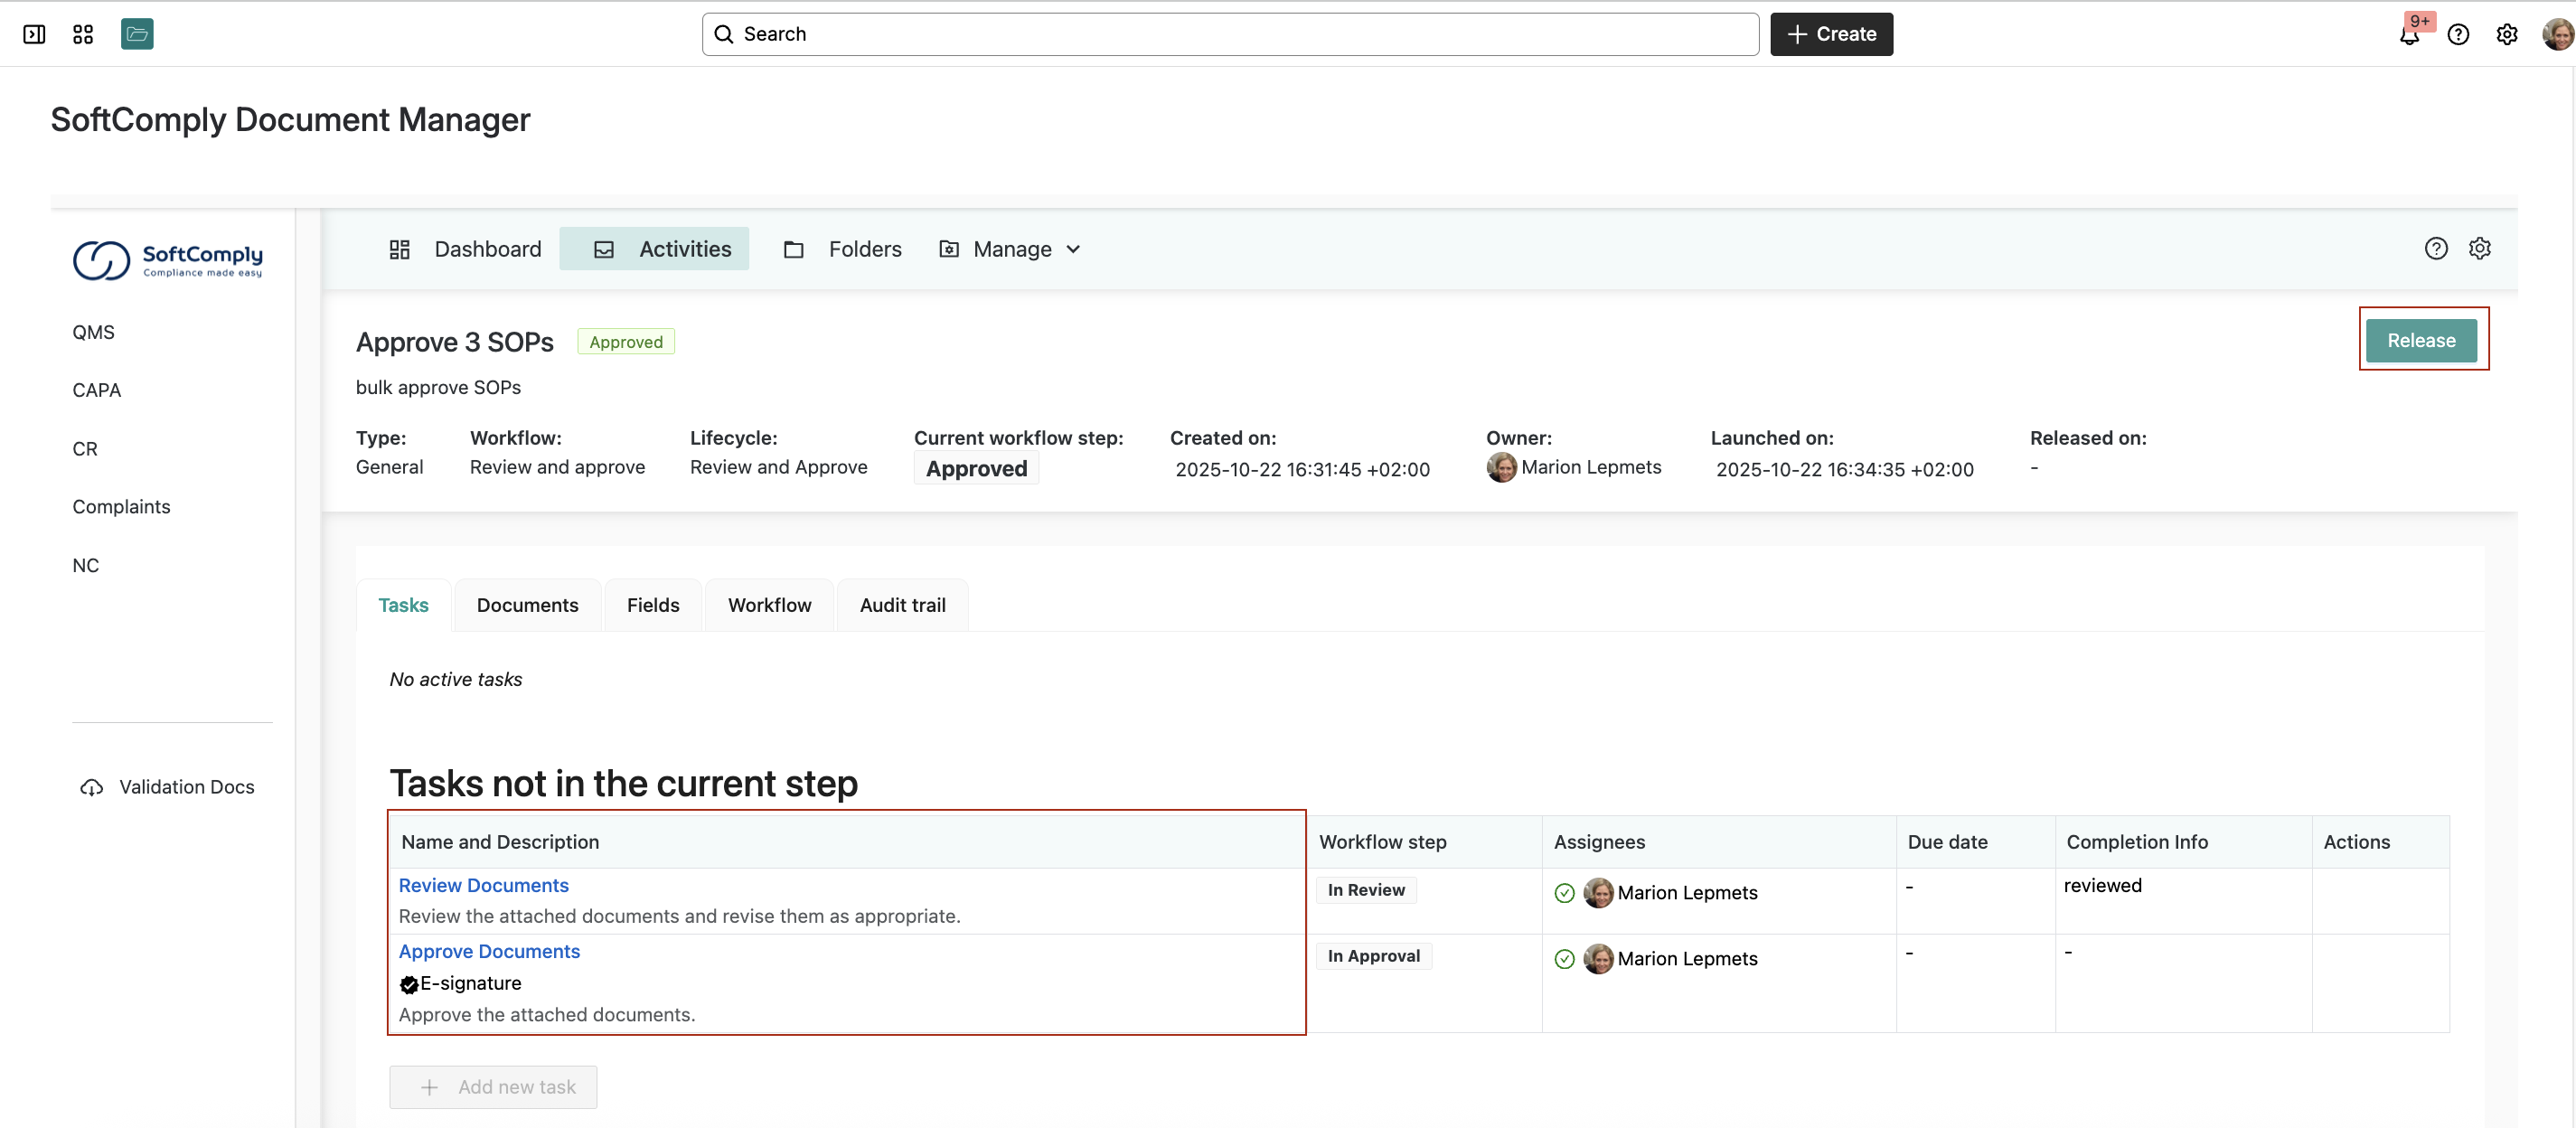This screenshot has height=1128, width=2576.
Task: Open the notifications bell icon
Action: point(2409,36)
